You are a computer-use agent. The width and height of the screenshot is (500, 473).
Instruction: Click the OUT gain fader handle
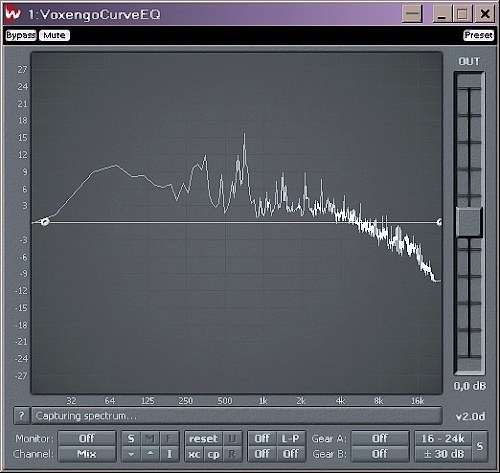[469, 222]
